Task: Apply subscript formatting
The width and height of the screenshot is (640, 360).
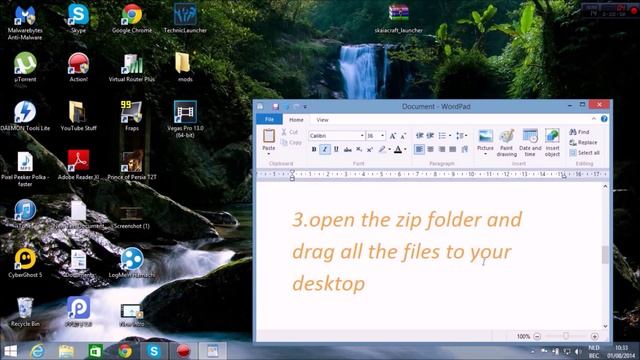Action: click(x=359, y=149)
